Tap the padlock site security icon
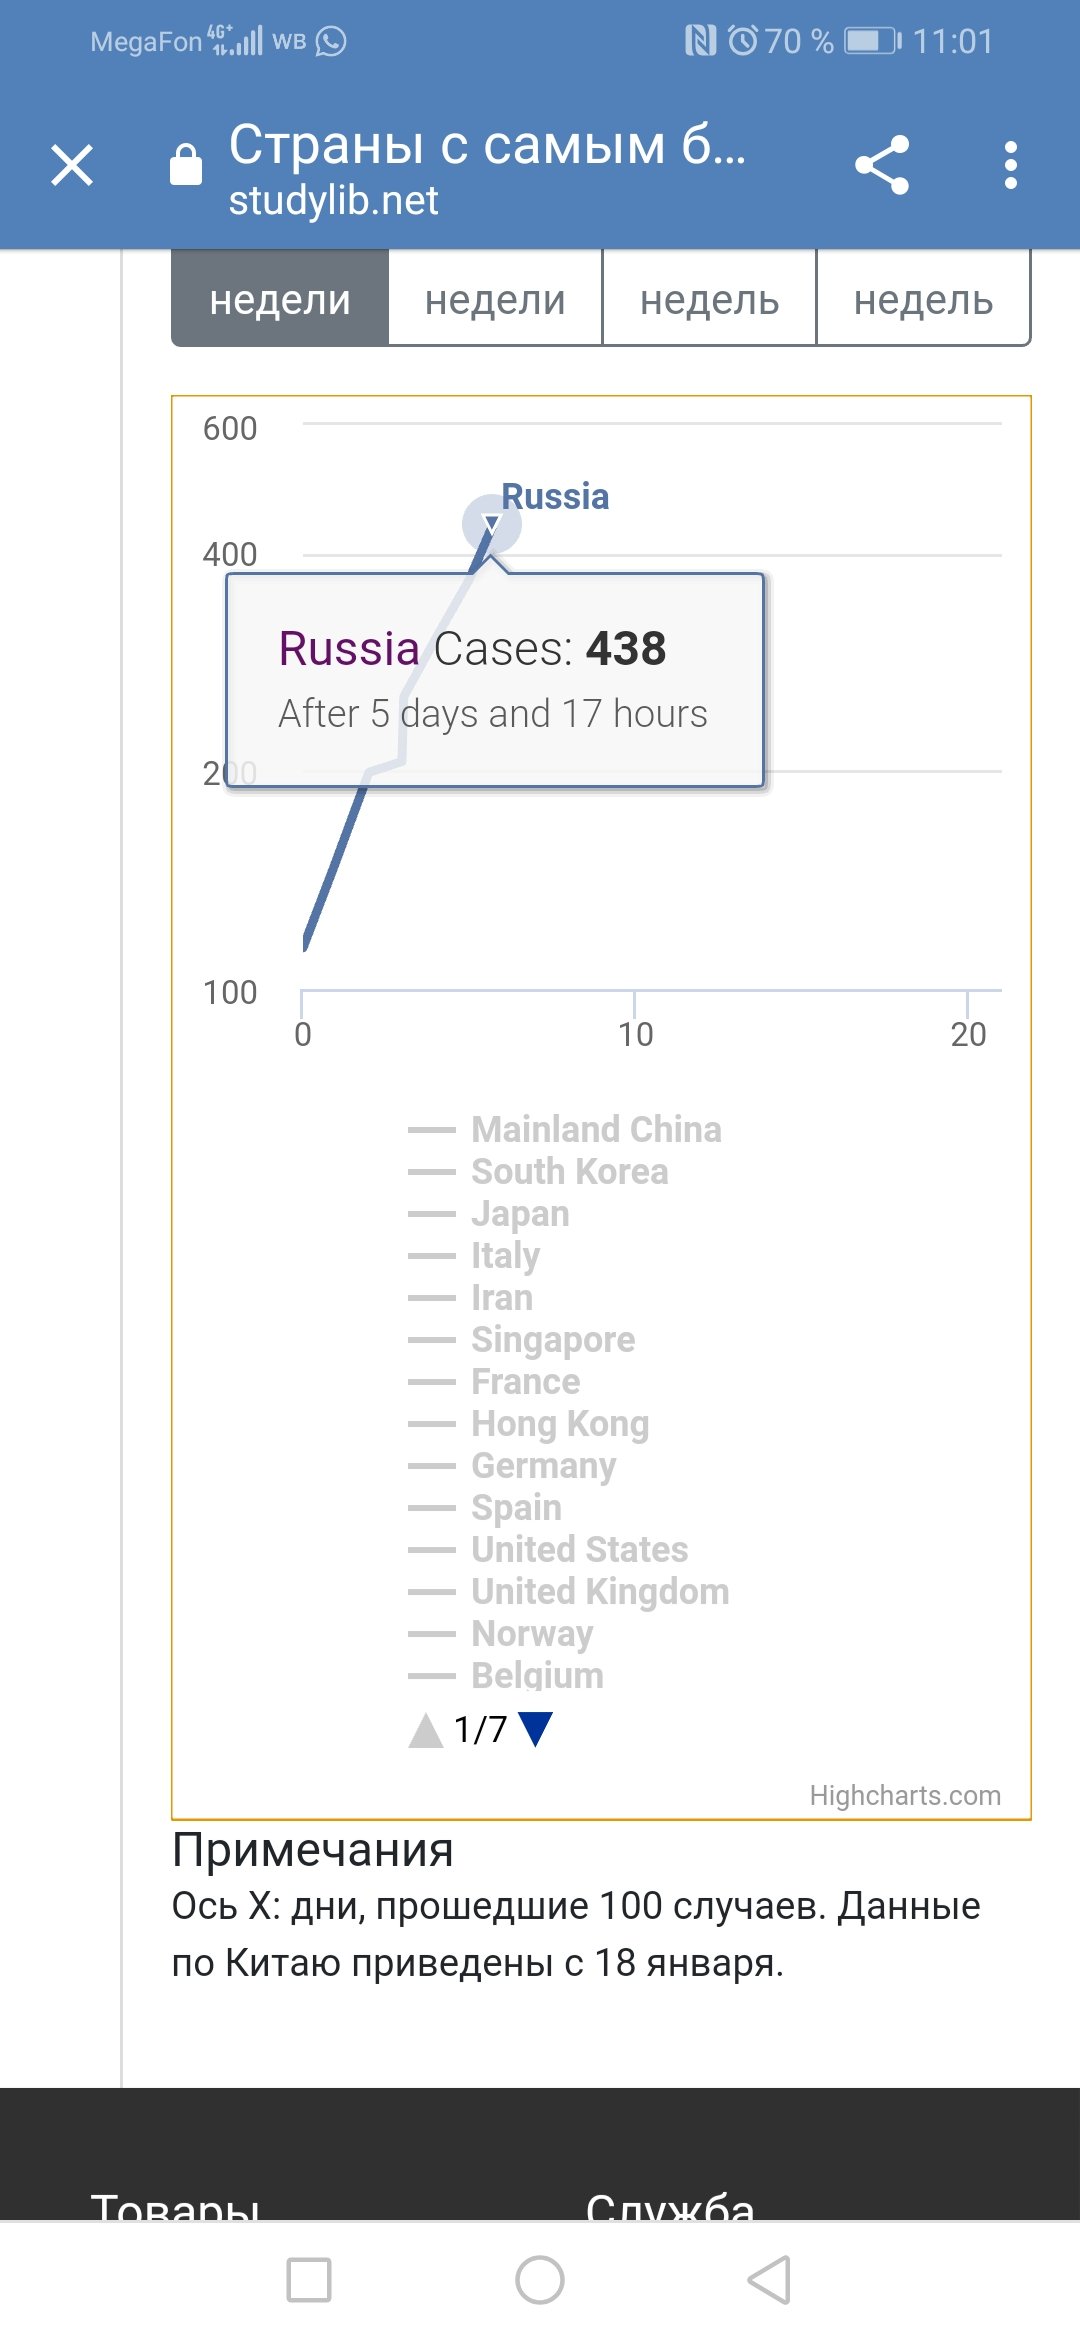The width and height of the screenshot is (1080, 2340). 186,165
